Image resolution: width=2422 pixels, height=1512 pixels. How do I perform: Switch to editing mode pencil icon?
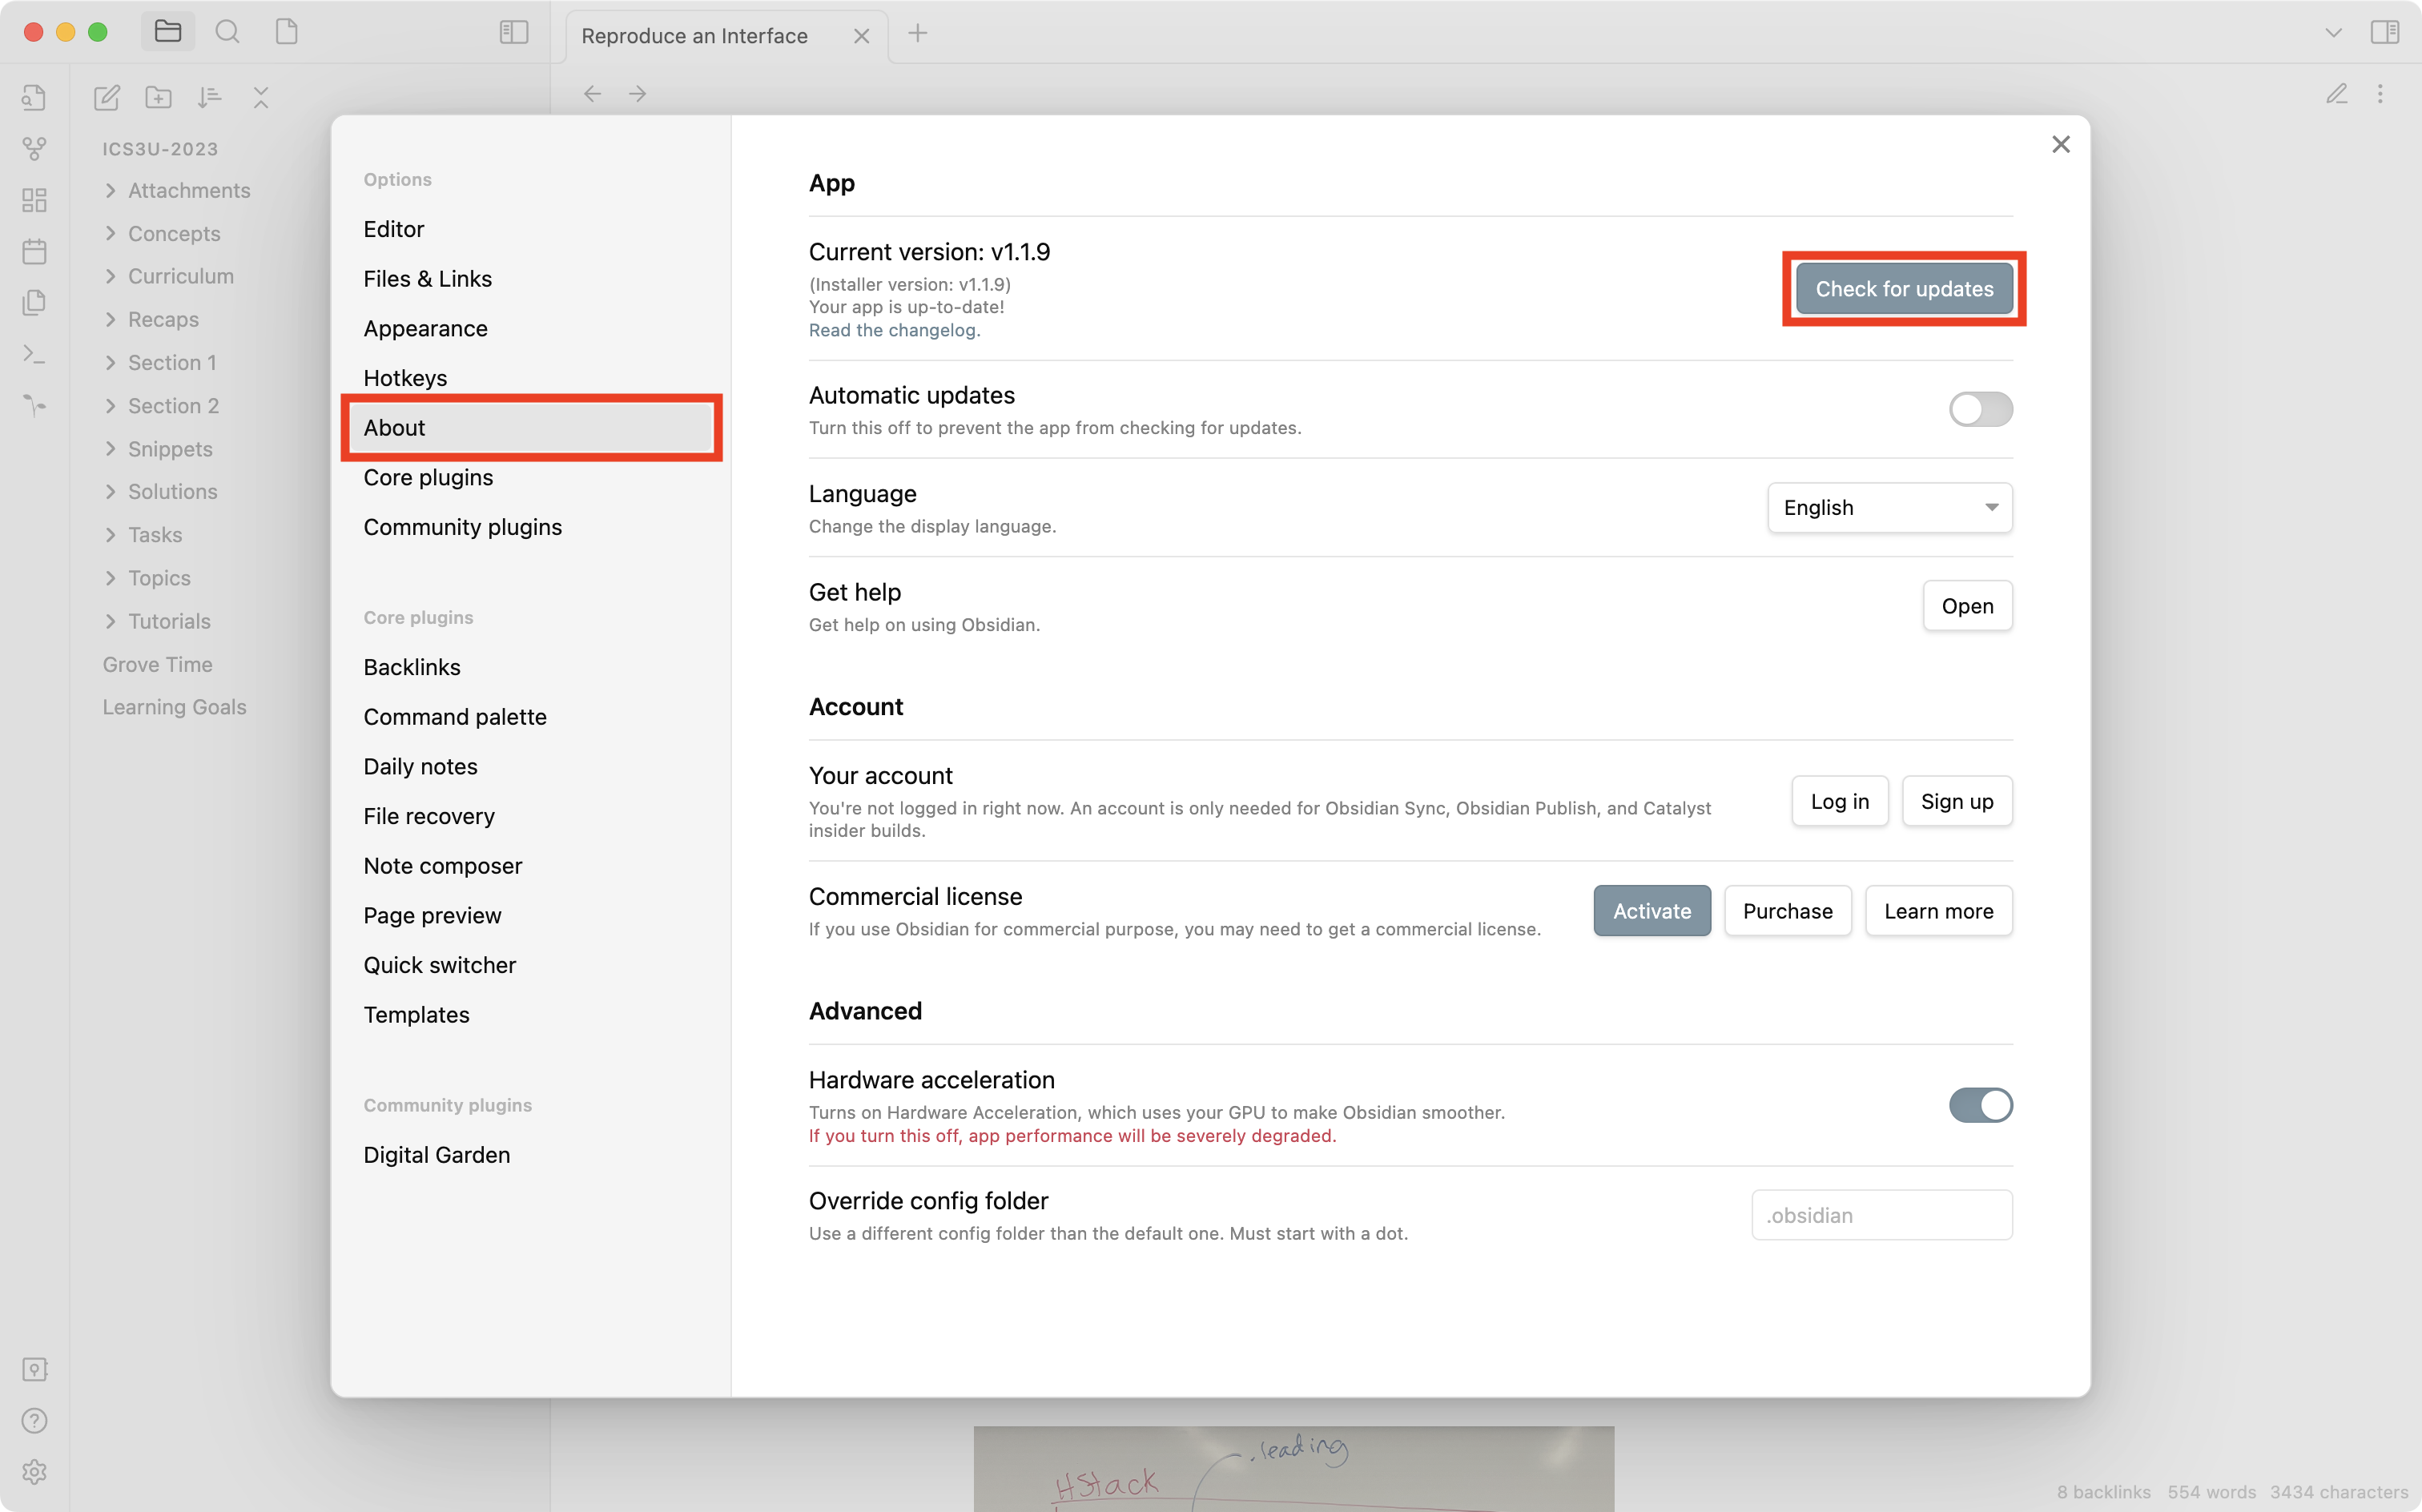(x=2336, y=94)
